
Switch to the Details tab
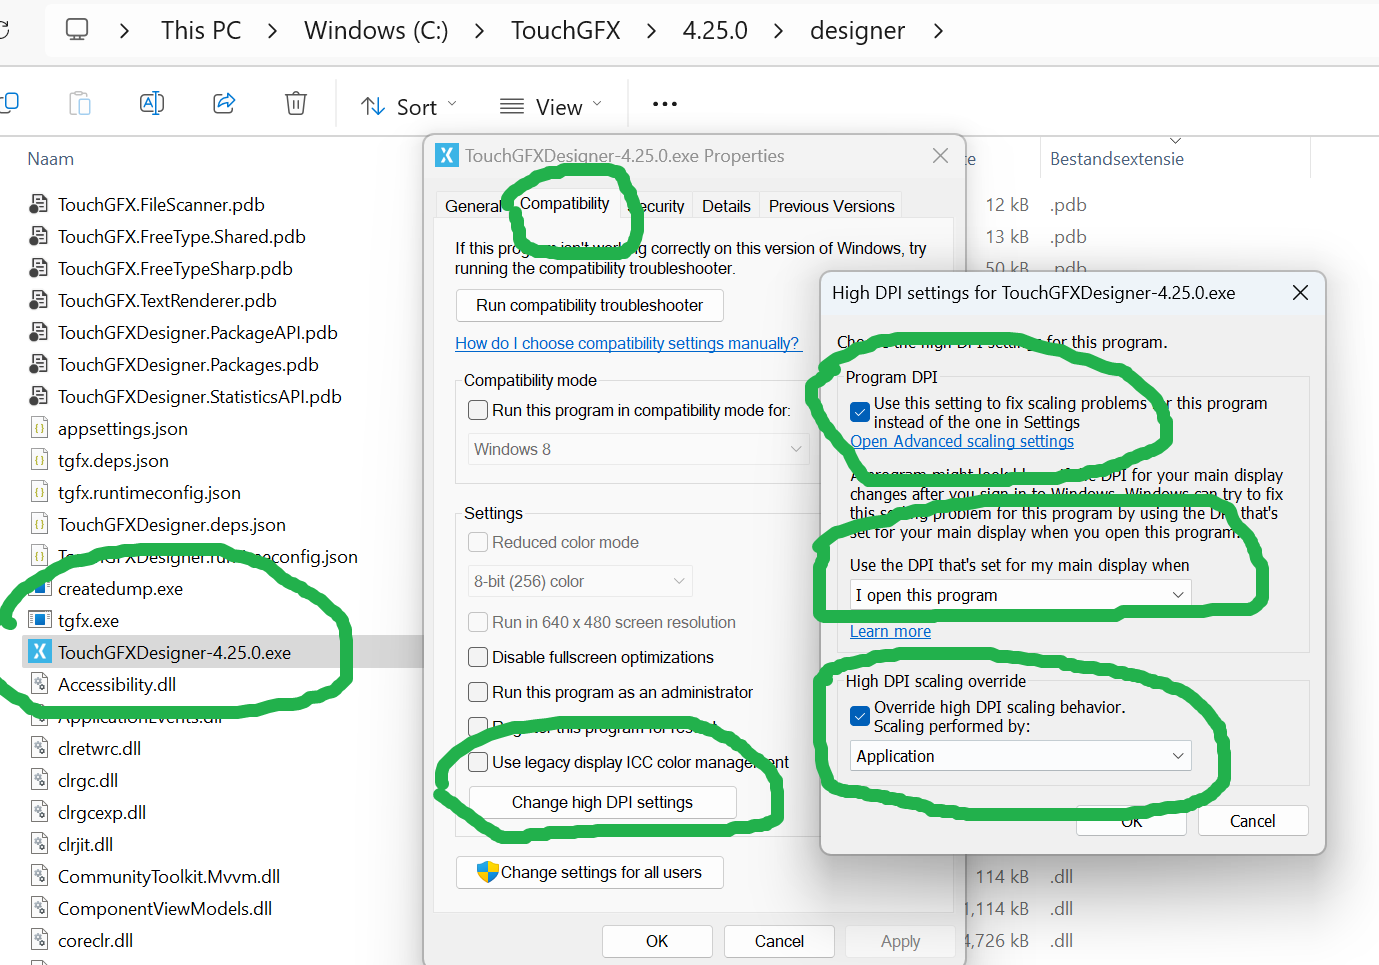725,205
